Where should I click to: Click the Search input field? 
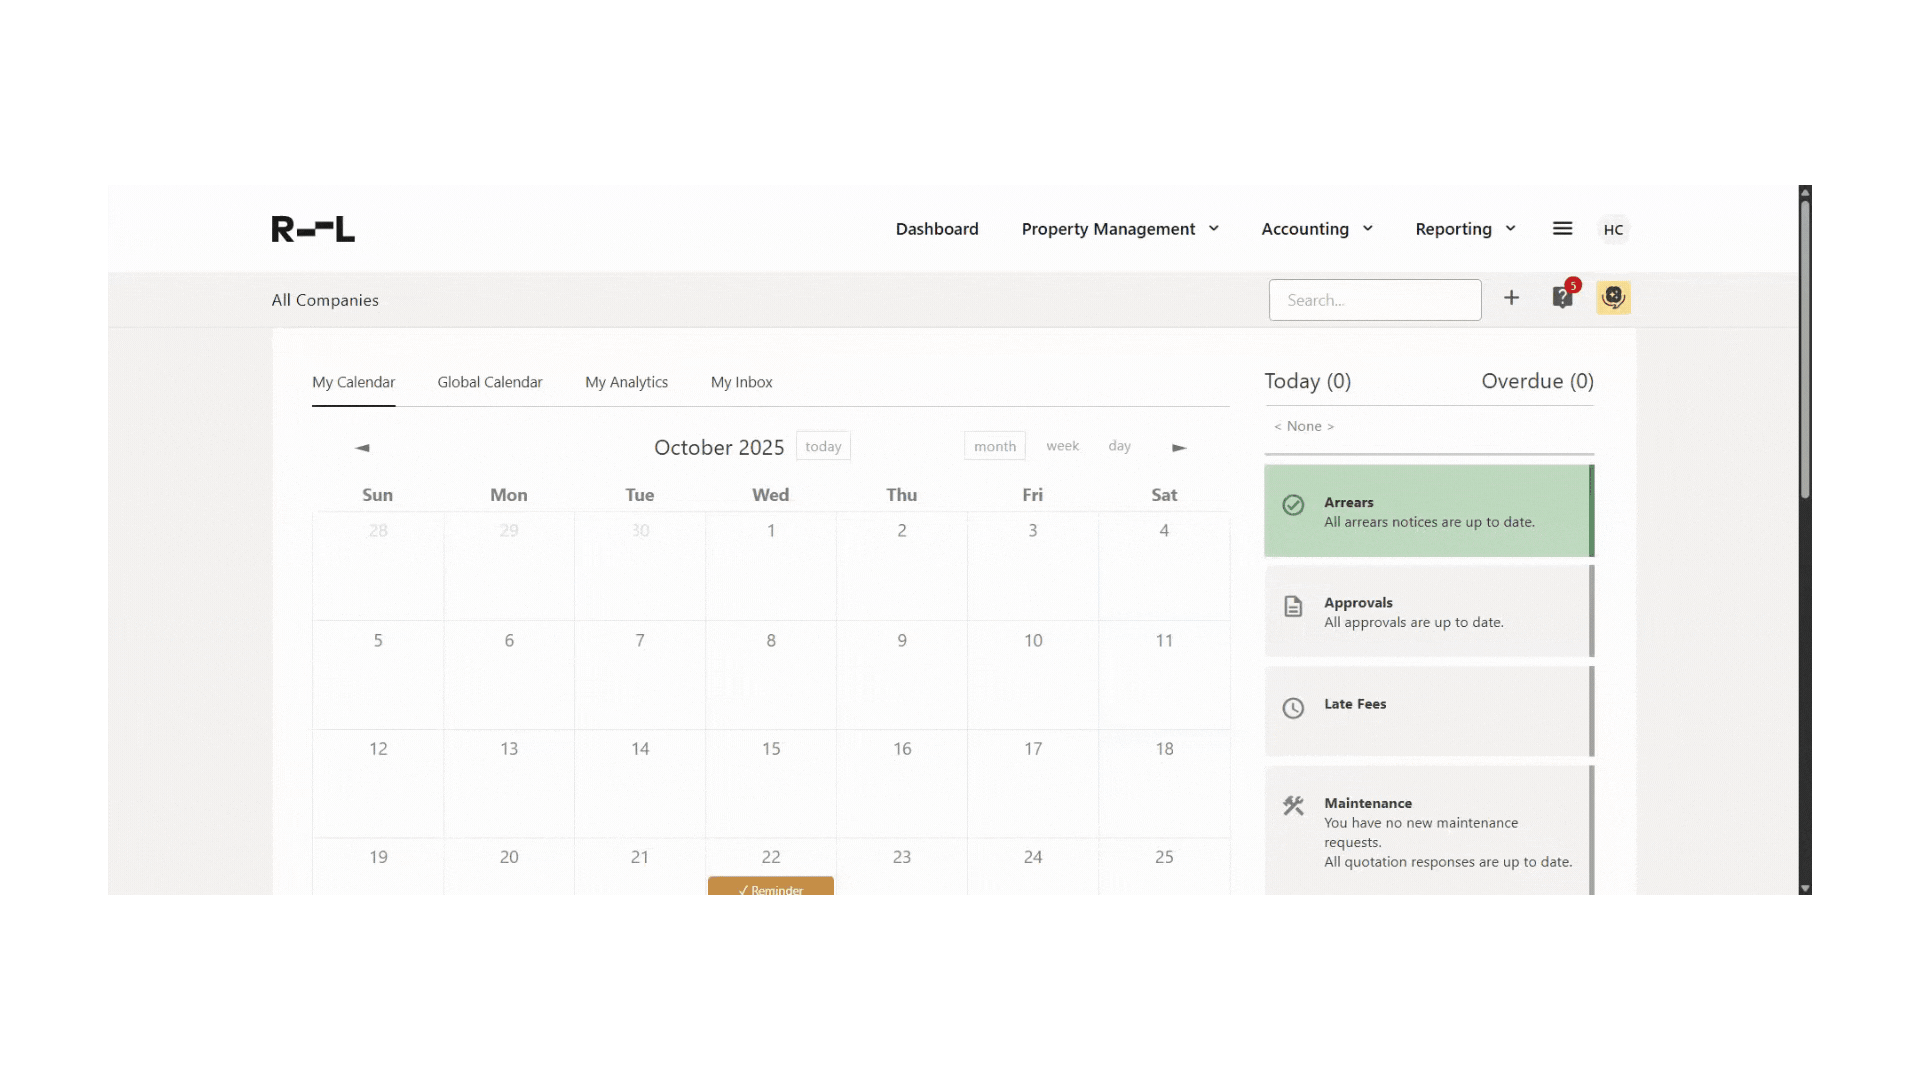tap(1374, 300)
